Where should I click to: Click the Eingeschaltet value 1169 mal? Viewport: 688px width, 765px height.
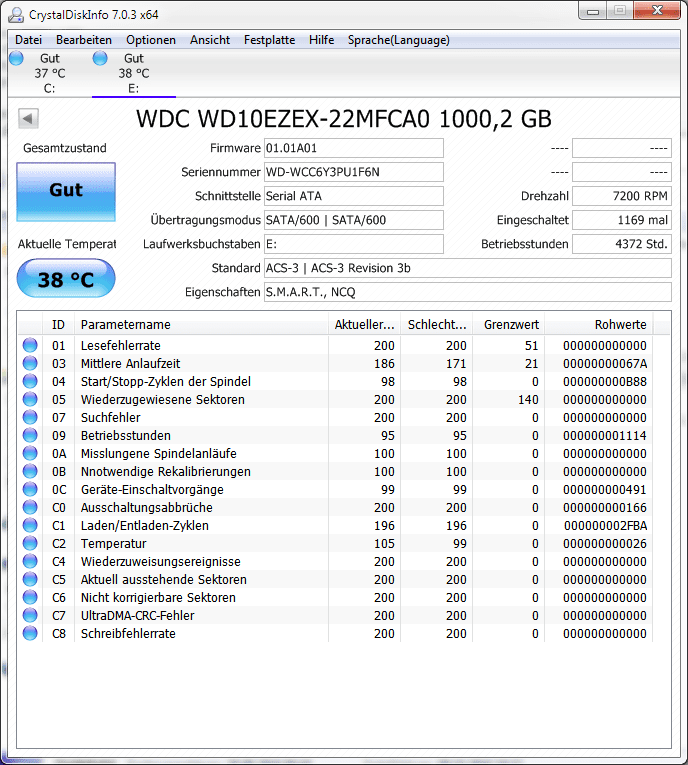(622, 220)
